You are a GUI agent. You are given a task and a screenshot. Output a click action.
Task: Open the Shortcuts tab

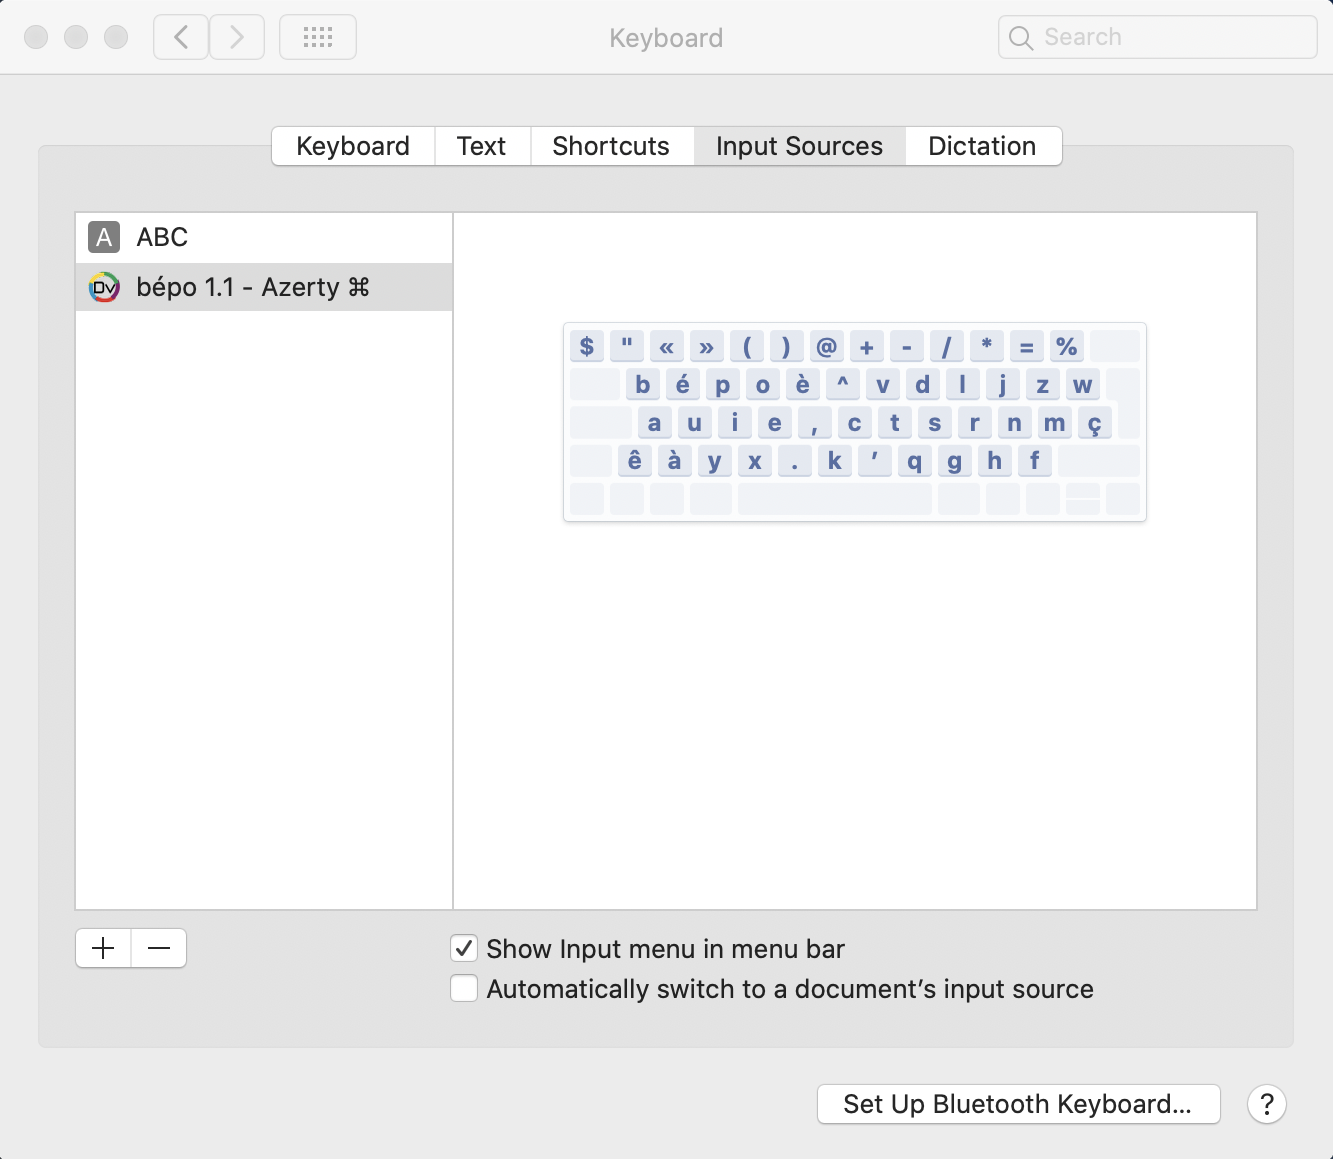[x=611, y=146]
